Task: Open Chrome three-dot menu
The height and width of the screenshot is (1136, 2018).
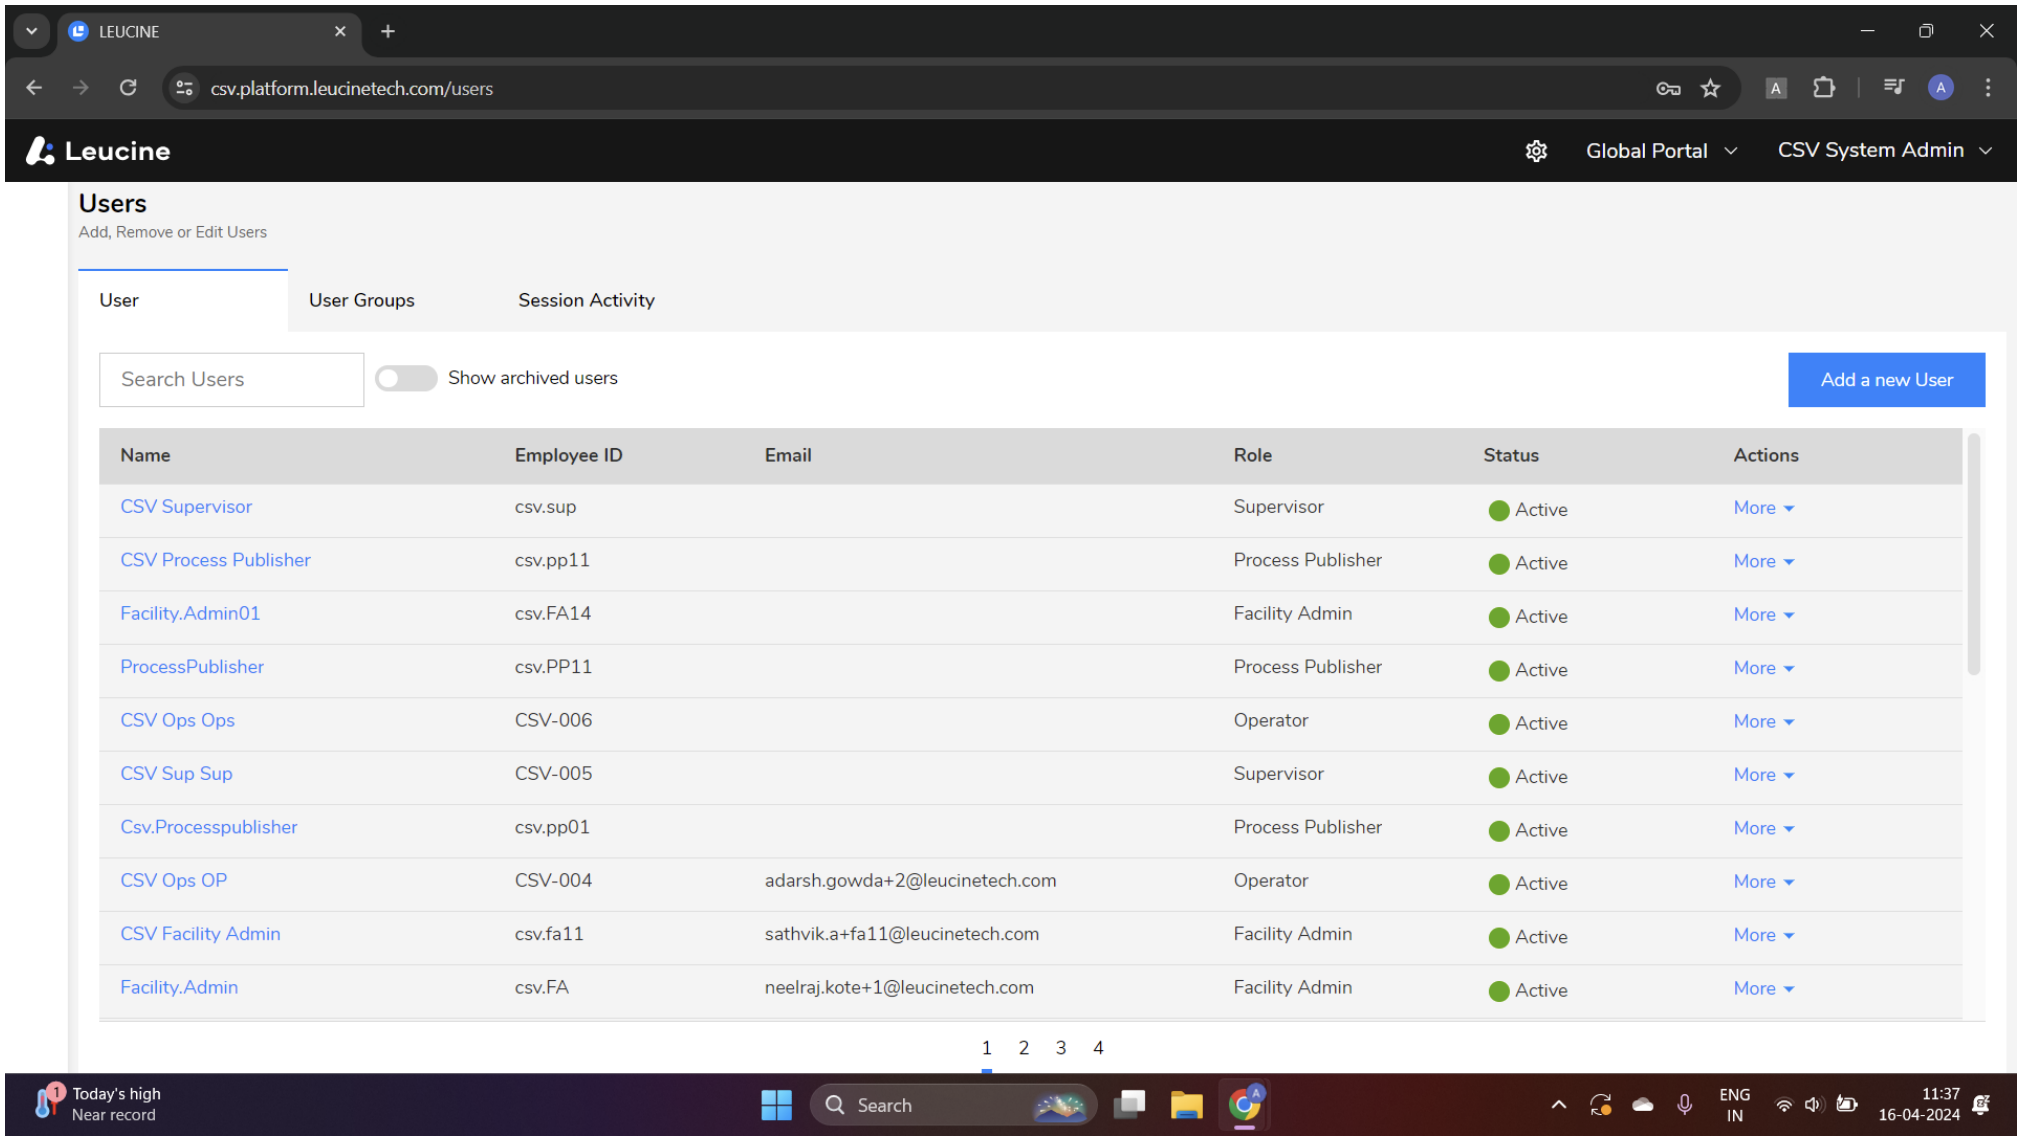Action: (x=1988, y=88)
